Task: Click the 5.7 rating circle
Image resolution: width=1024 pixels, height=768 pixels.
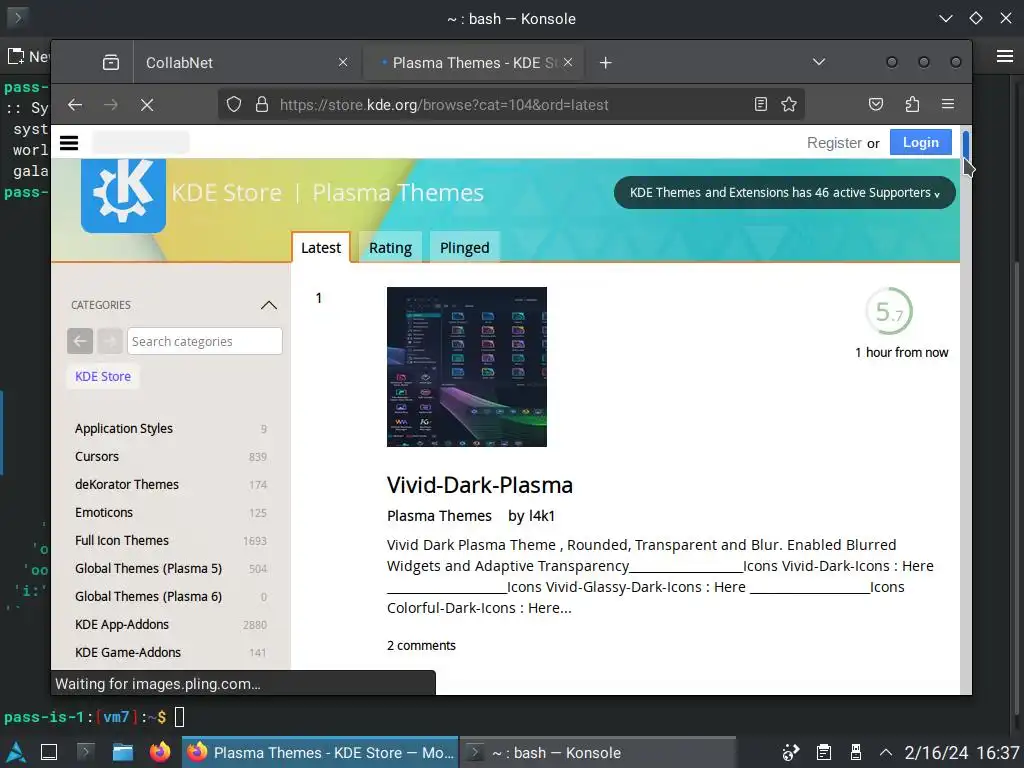Action: 889,312
